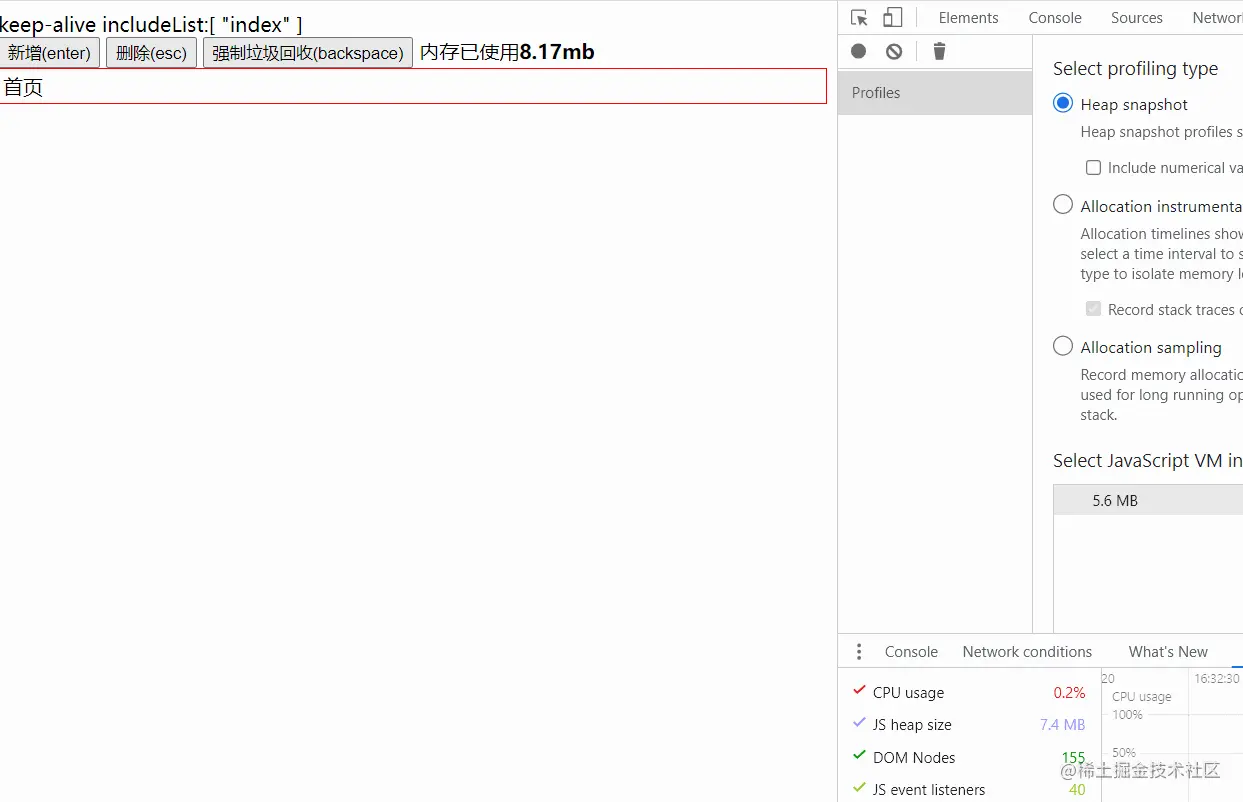Toggle the JS heap size monitor checkbox
Screen dimensions: 1243x802
tap(859, 723)
